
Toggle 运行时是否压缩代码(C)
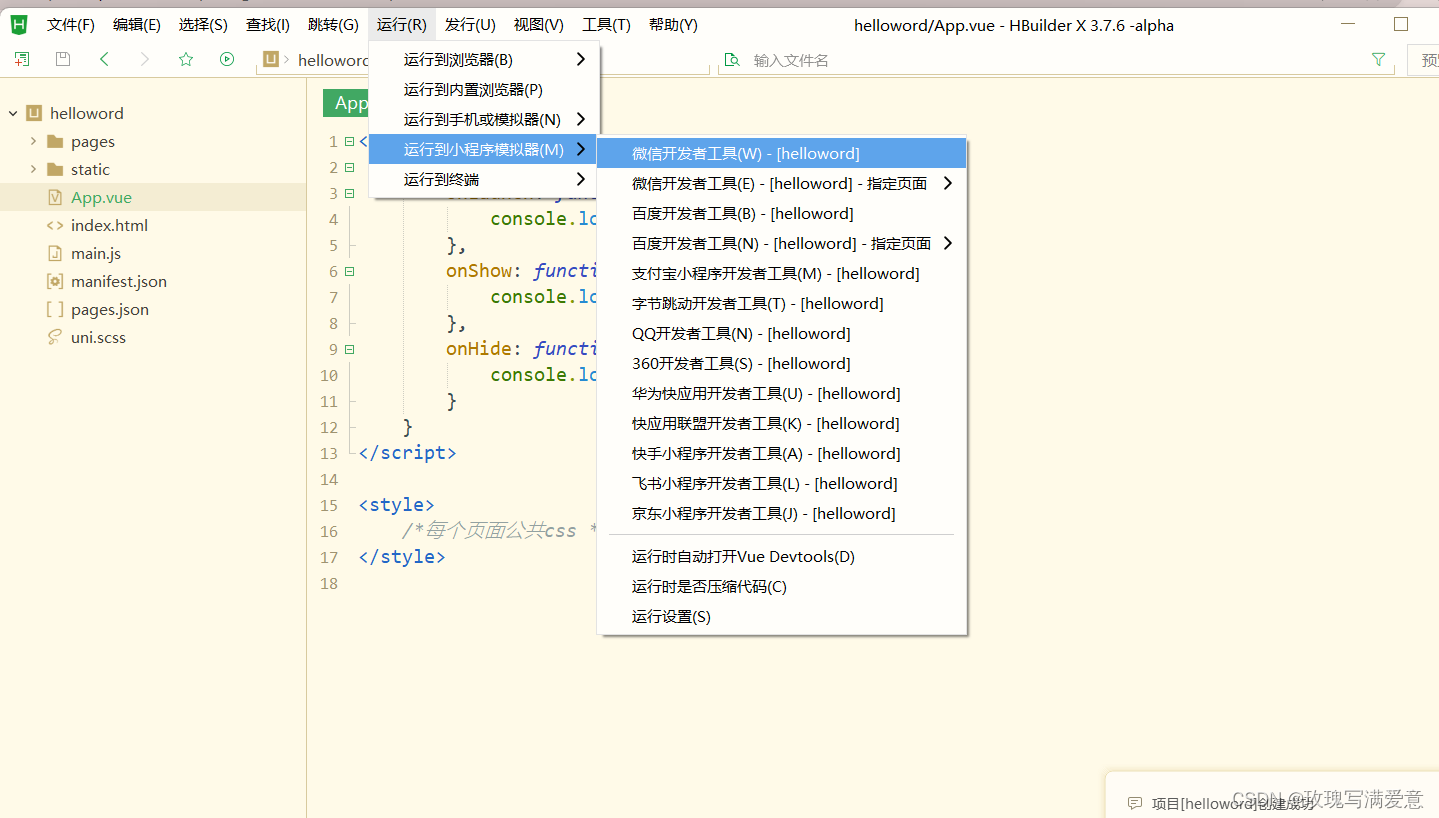coord(781,587)
